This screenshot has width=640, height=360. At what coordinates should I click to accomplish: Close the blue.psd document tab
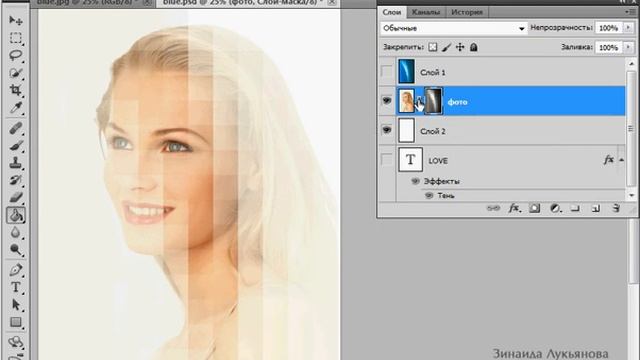click(x=332, y=2)
